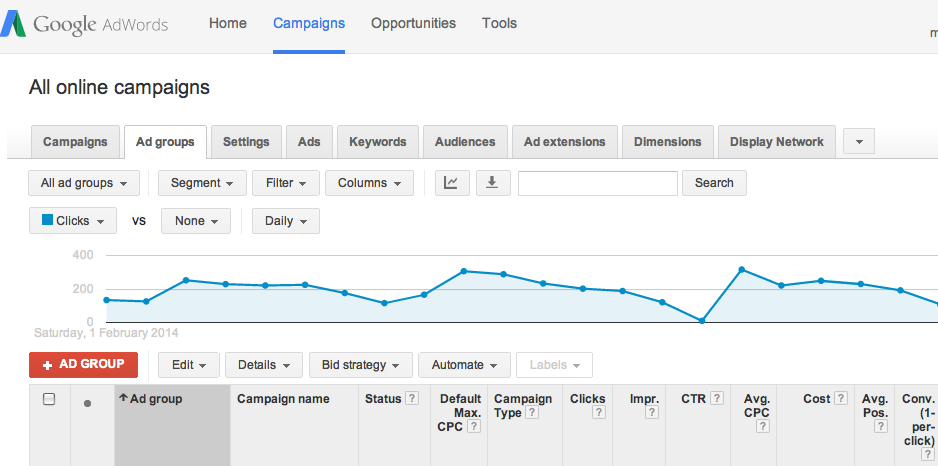The width and height of the screenshot is (938, 466).
Task: Open help icon beside Cost
Action: click(840, 398)
